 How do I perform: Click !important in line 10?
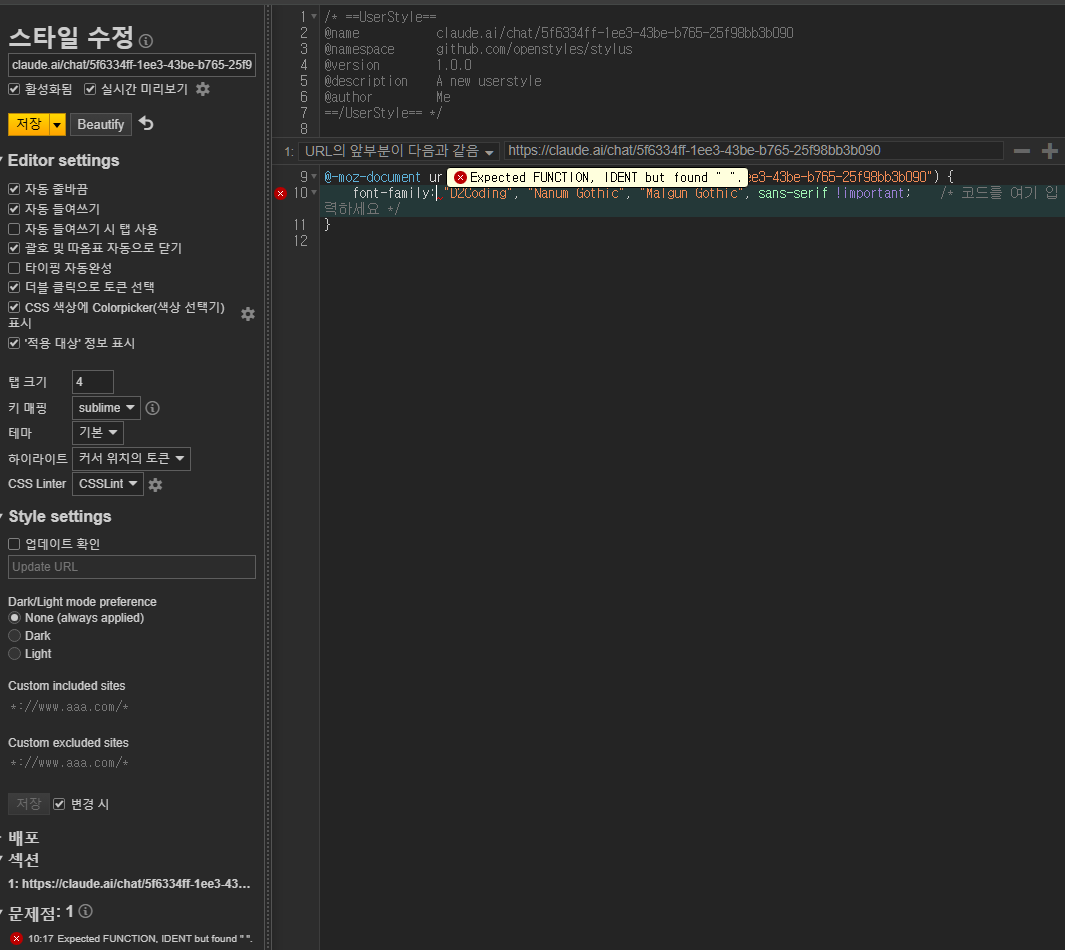[873, 194]
